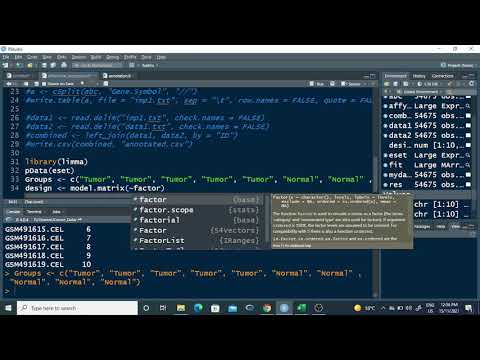Inspect fit object with magnifier icon
Viewport: 480px width, 360px height.
[x=468, y=165]
